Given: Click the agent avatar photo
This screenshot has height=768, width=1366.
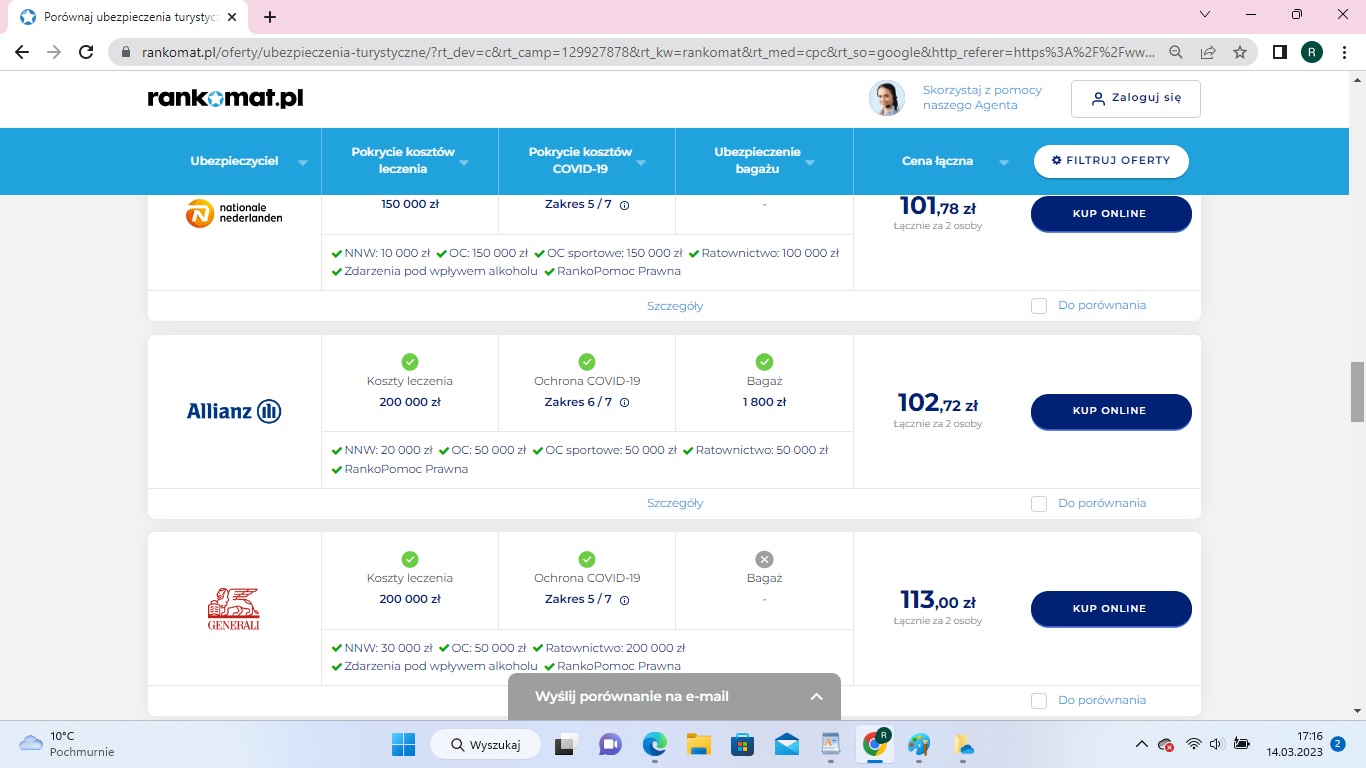Looking at the screenshot, I should [887, 98].
